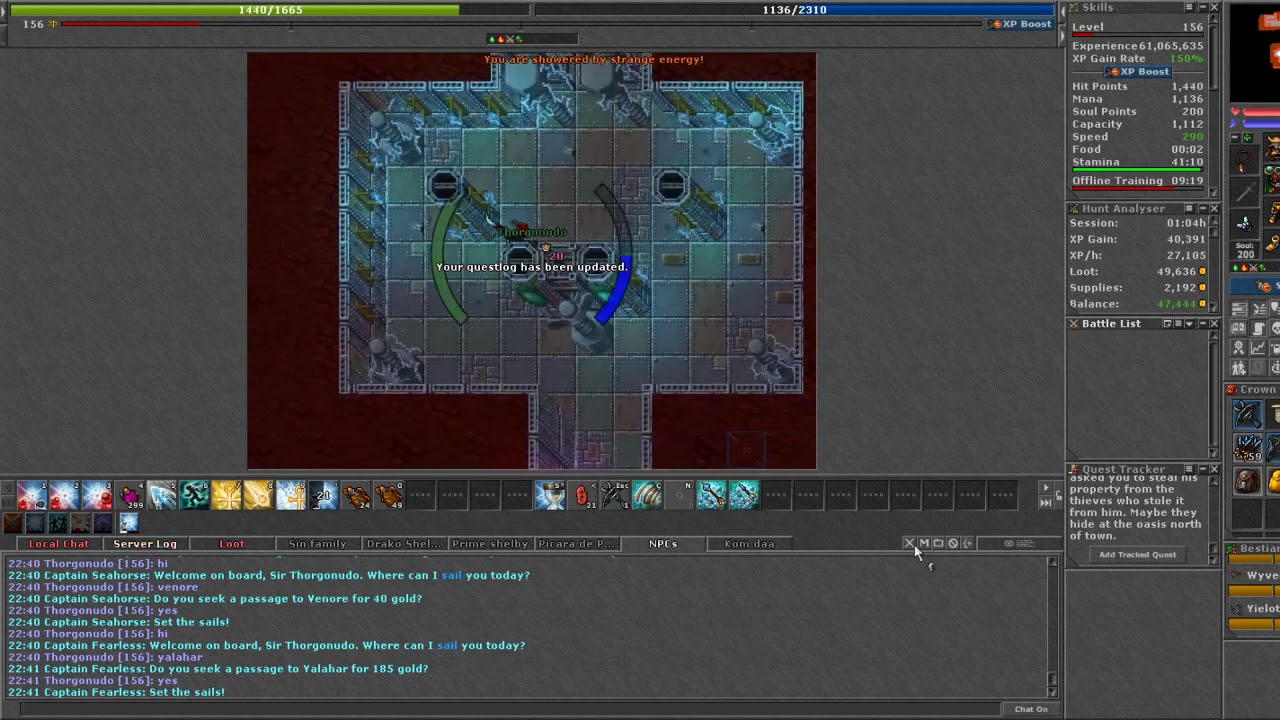Click the 'sail' keyword in Captain Fearless message
1280x720 pixels.
447,646
